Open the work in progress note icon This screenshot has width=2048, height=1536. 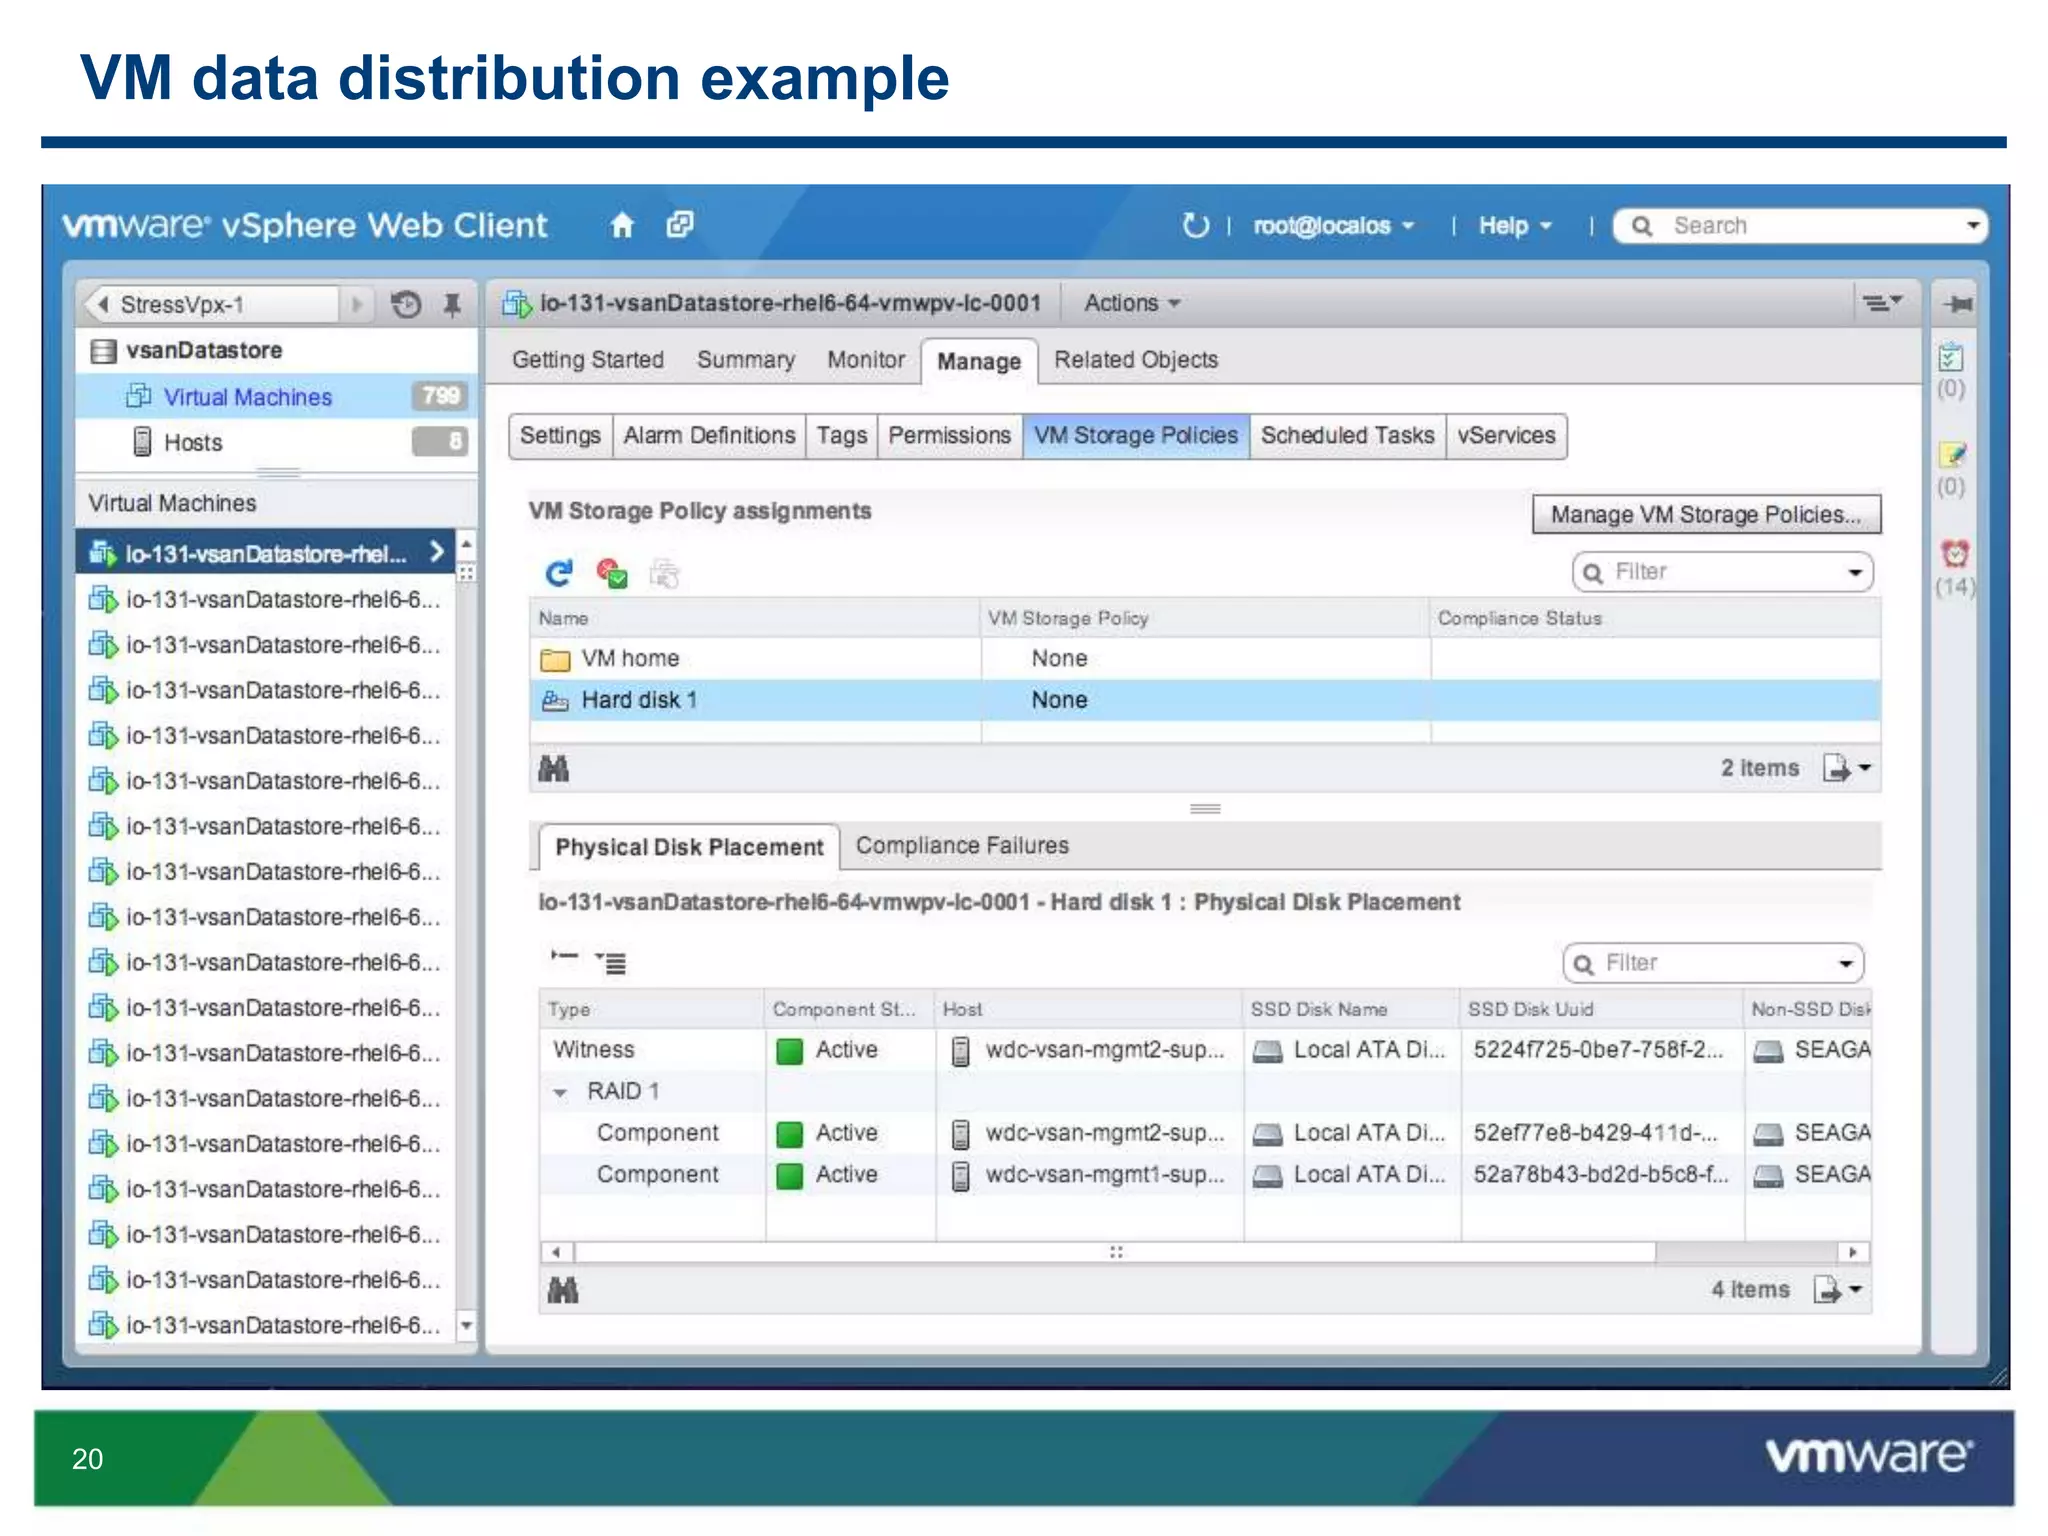(1952, 455)
